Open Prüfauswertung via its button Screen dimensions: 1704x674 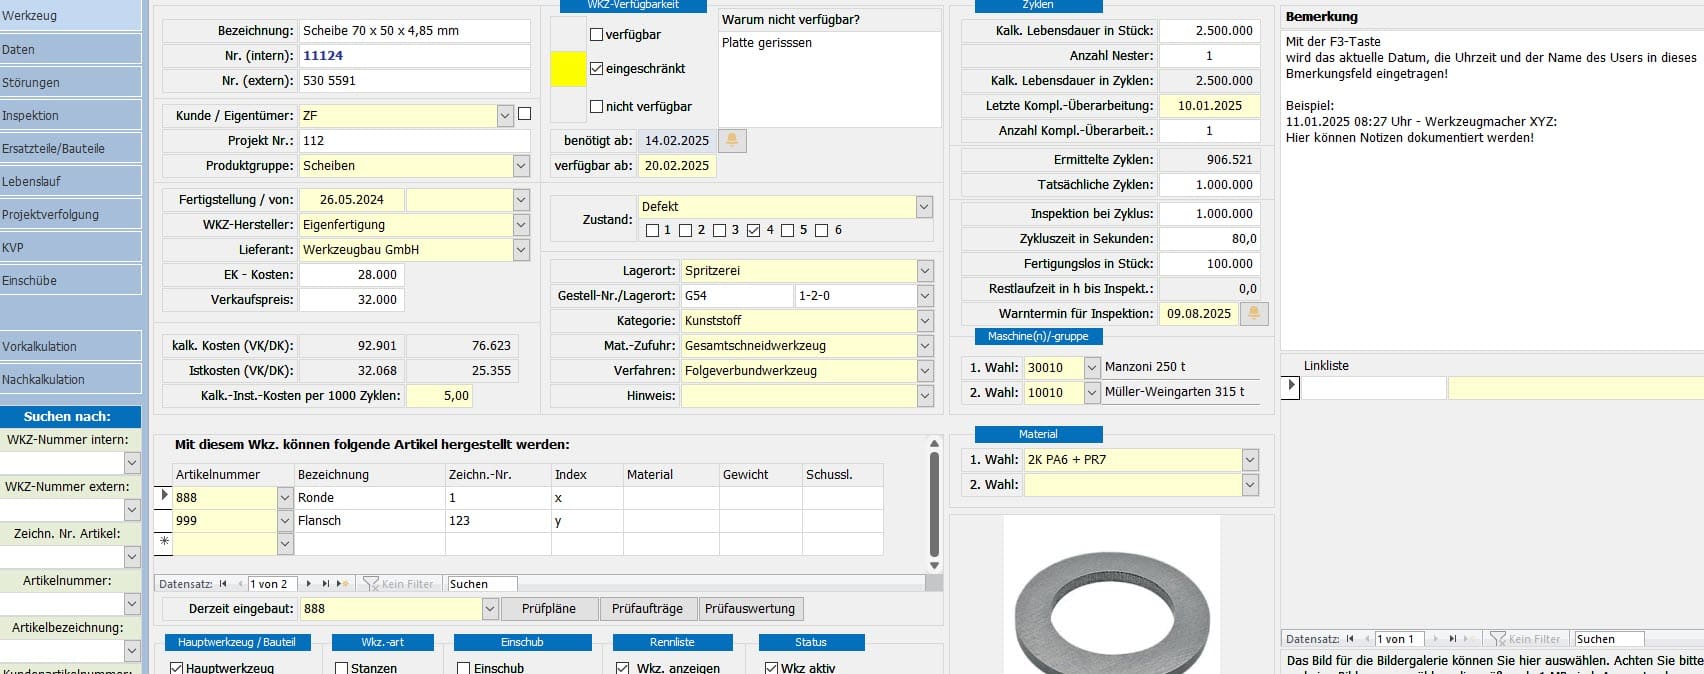[x=750, y=609]
